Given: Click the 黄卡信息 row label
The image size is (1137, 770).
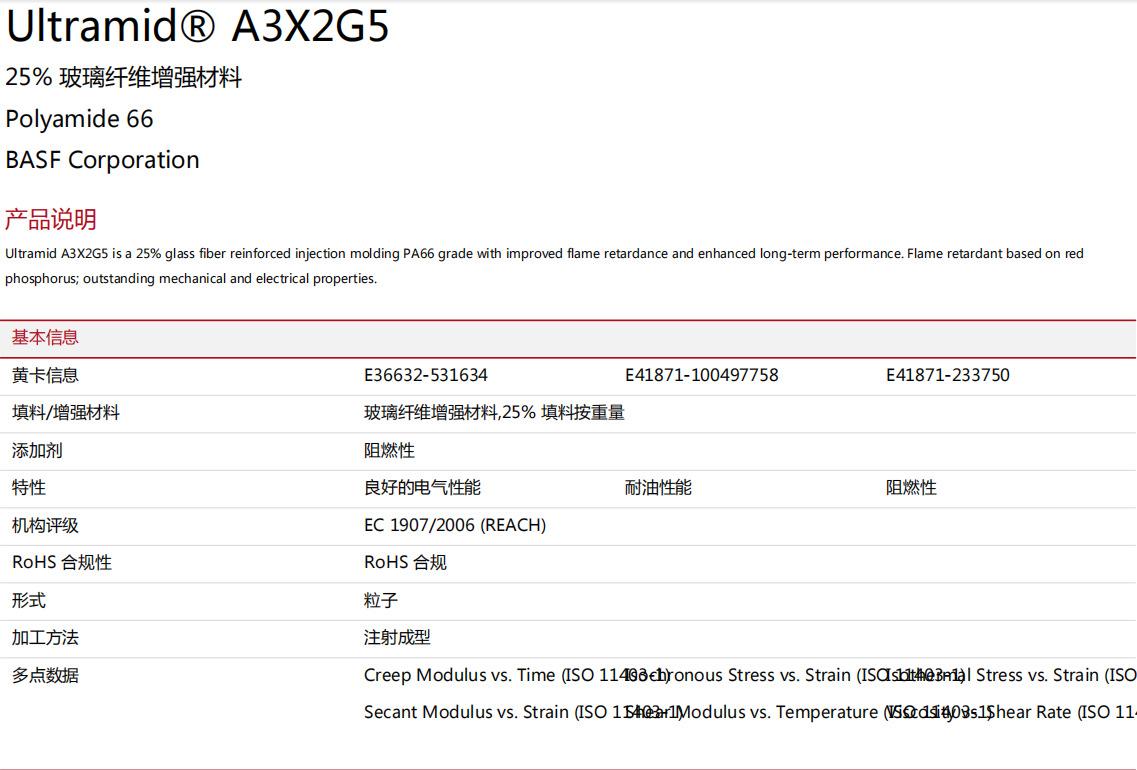Looking at the screenshot, I should point(45,375).
